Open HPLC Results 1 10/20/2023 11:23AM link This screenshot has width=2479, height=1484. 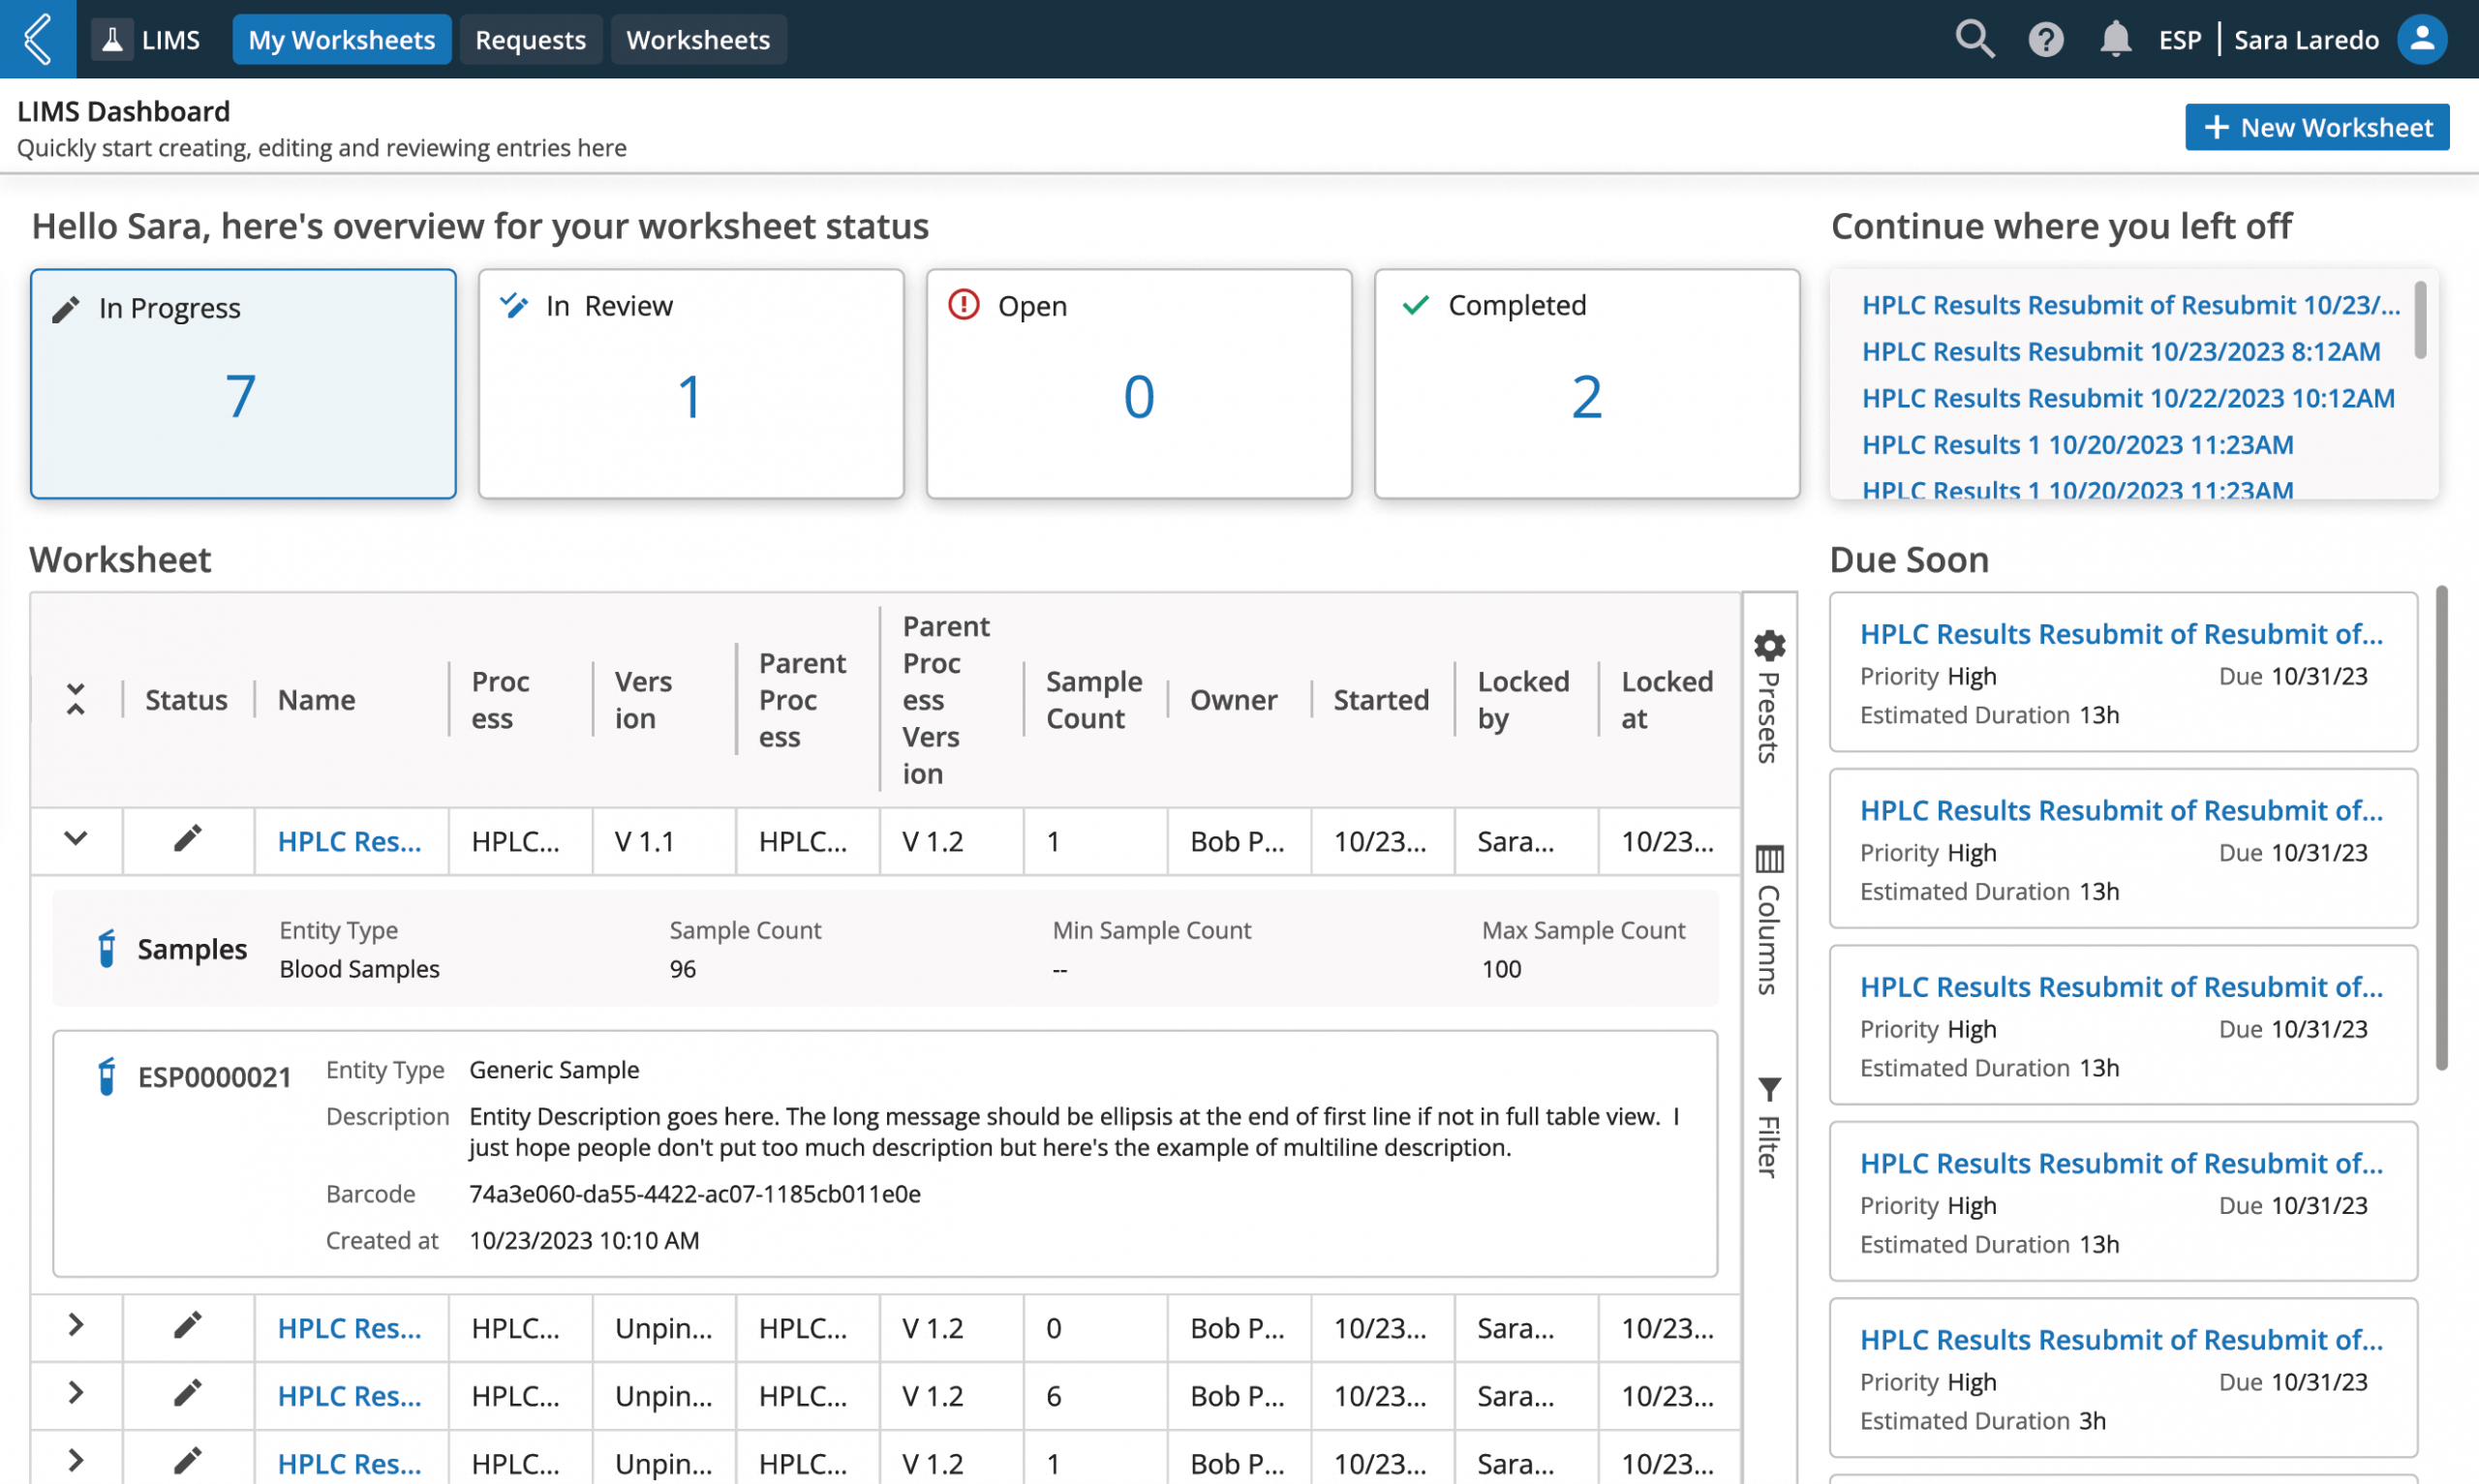pyautogui.click(x=2076, y=445)
